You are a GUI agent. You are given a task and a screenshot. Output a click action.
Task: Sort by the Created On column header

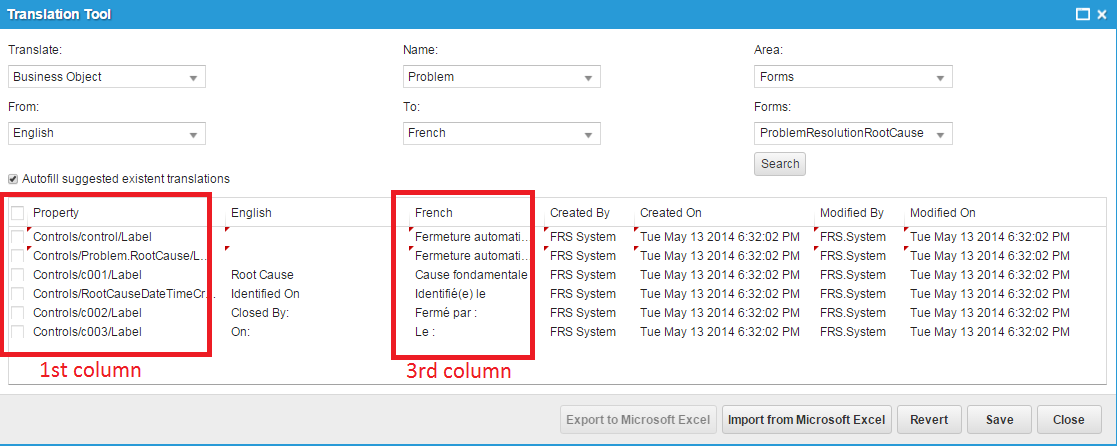(x=670, y=213)
